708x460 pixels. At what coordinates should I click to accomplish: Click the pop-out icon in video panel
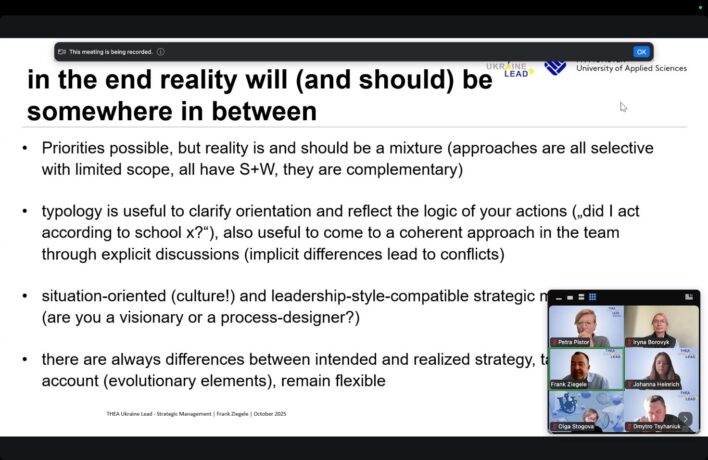point(689,297)
